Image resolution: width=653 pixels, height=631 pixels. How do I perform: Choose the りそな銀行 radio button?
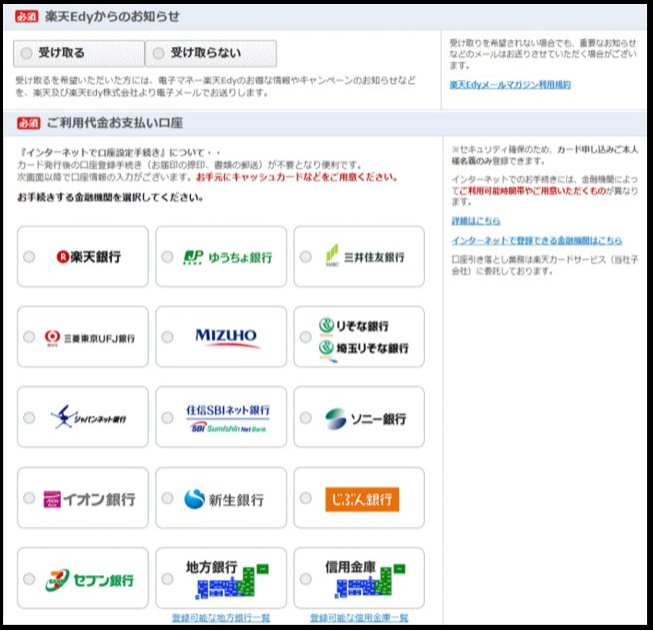point(306,337)
